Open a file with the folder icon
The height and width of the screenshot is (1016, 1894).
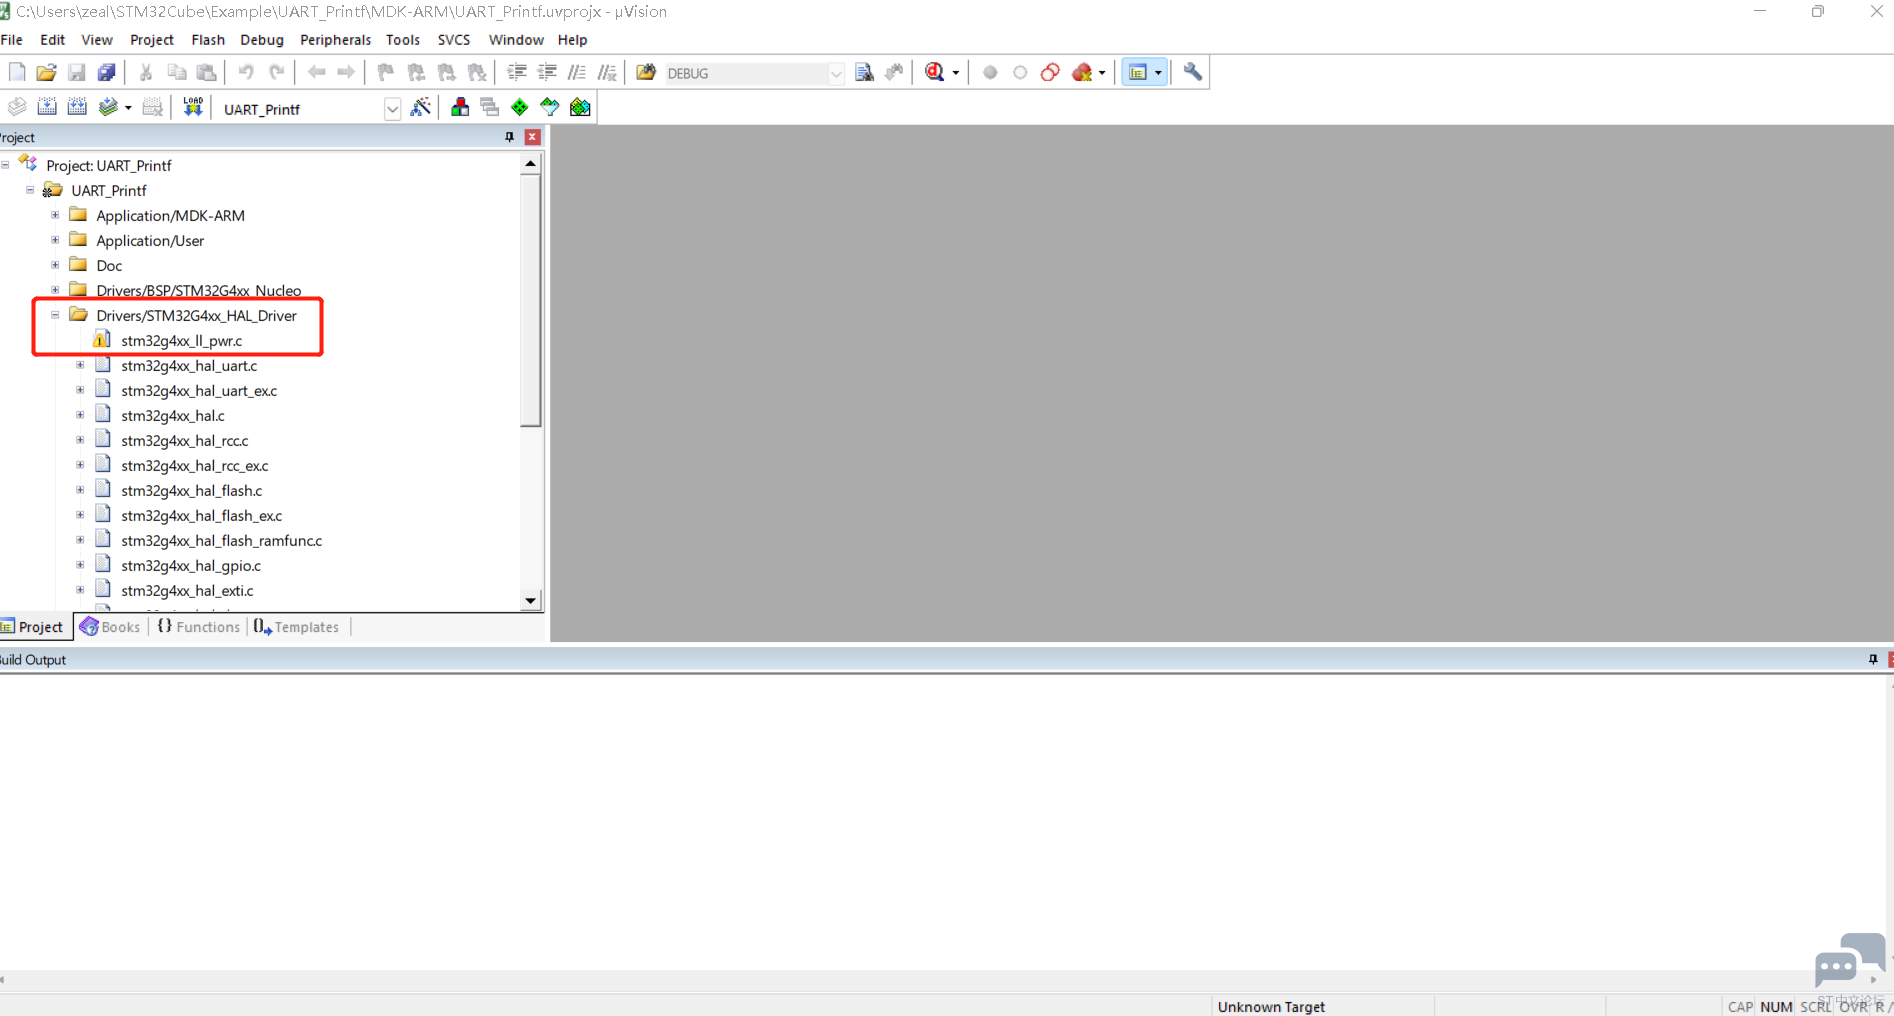46,72
